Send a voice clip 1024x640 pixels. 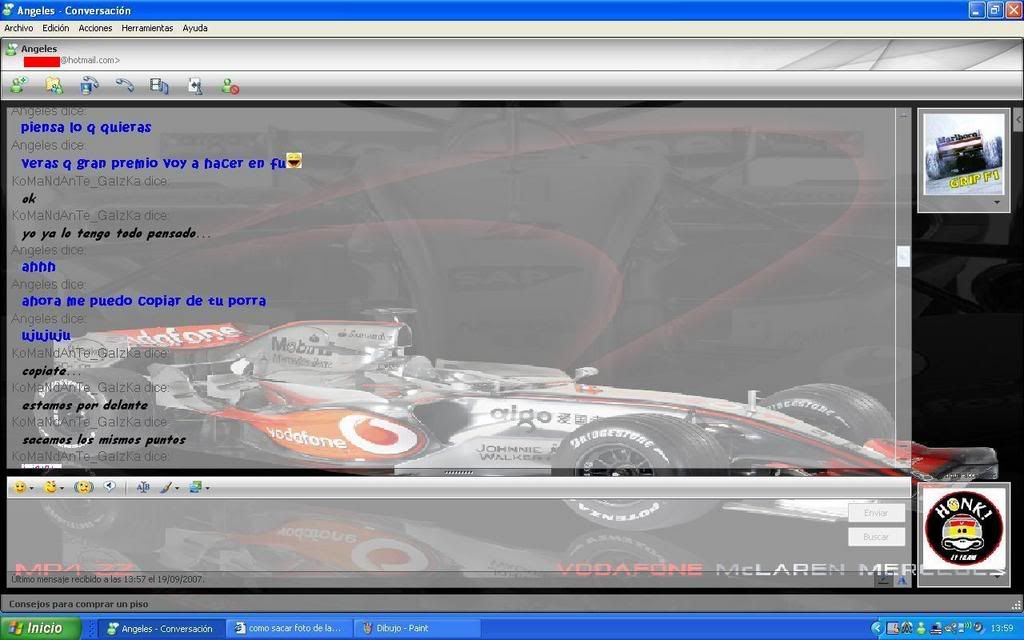(x=110, y=487)
